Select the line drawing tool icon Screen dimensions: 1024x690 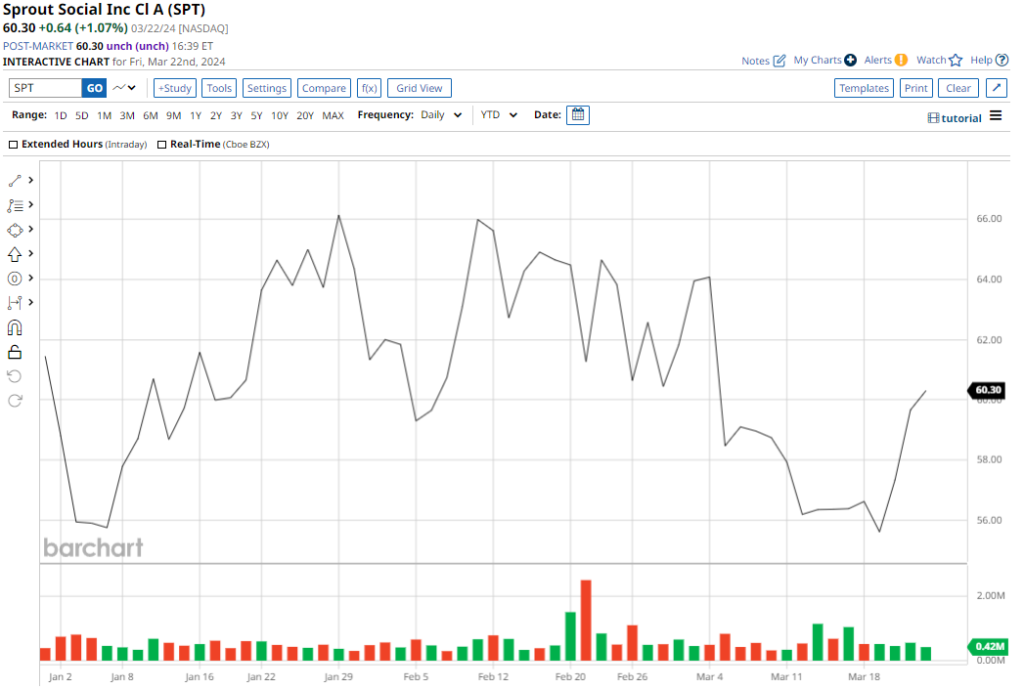15,181
